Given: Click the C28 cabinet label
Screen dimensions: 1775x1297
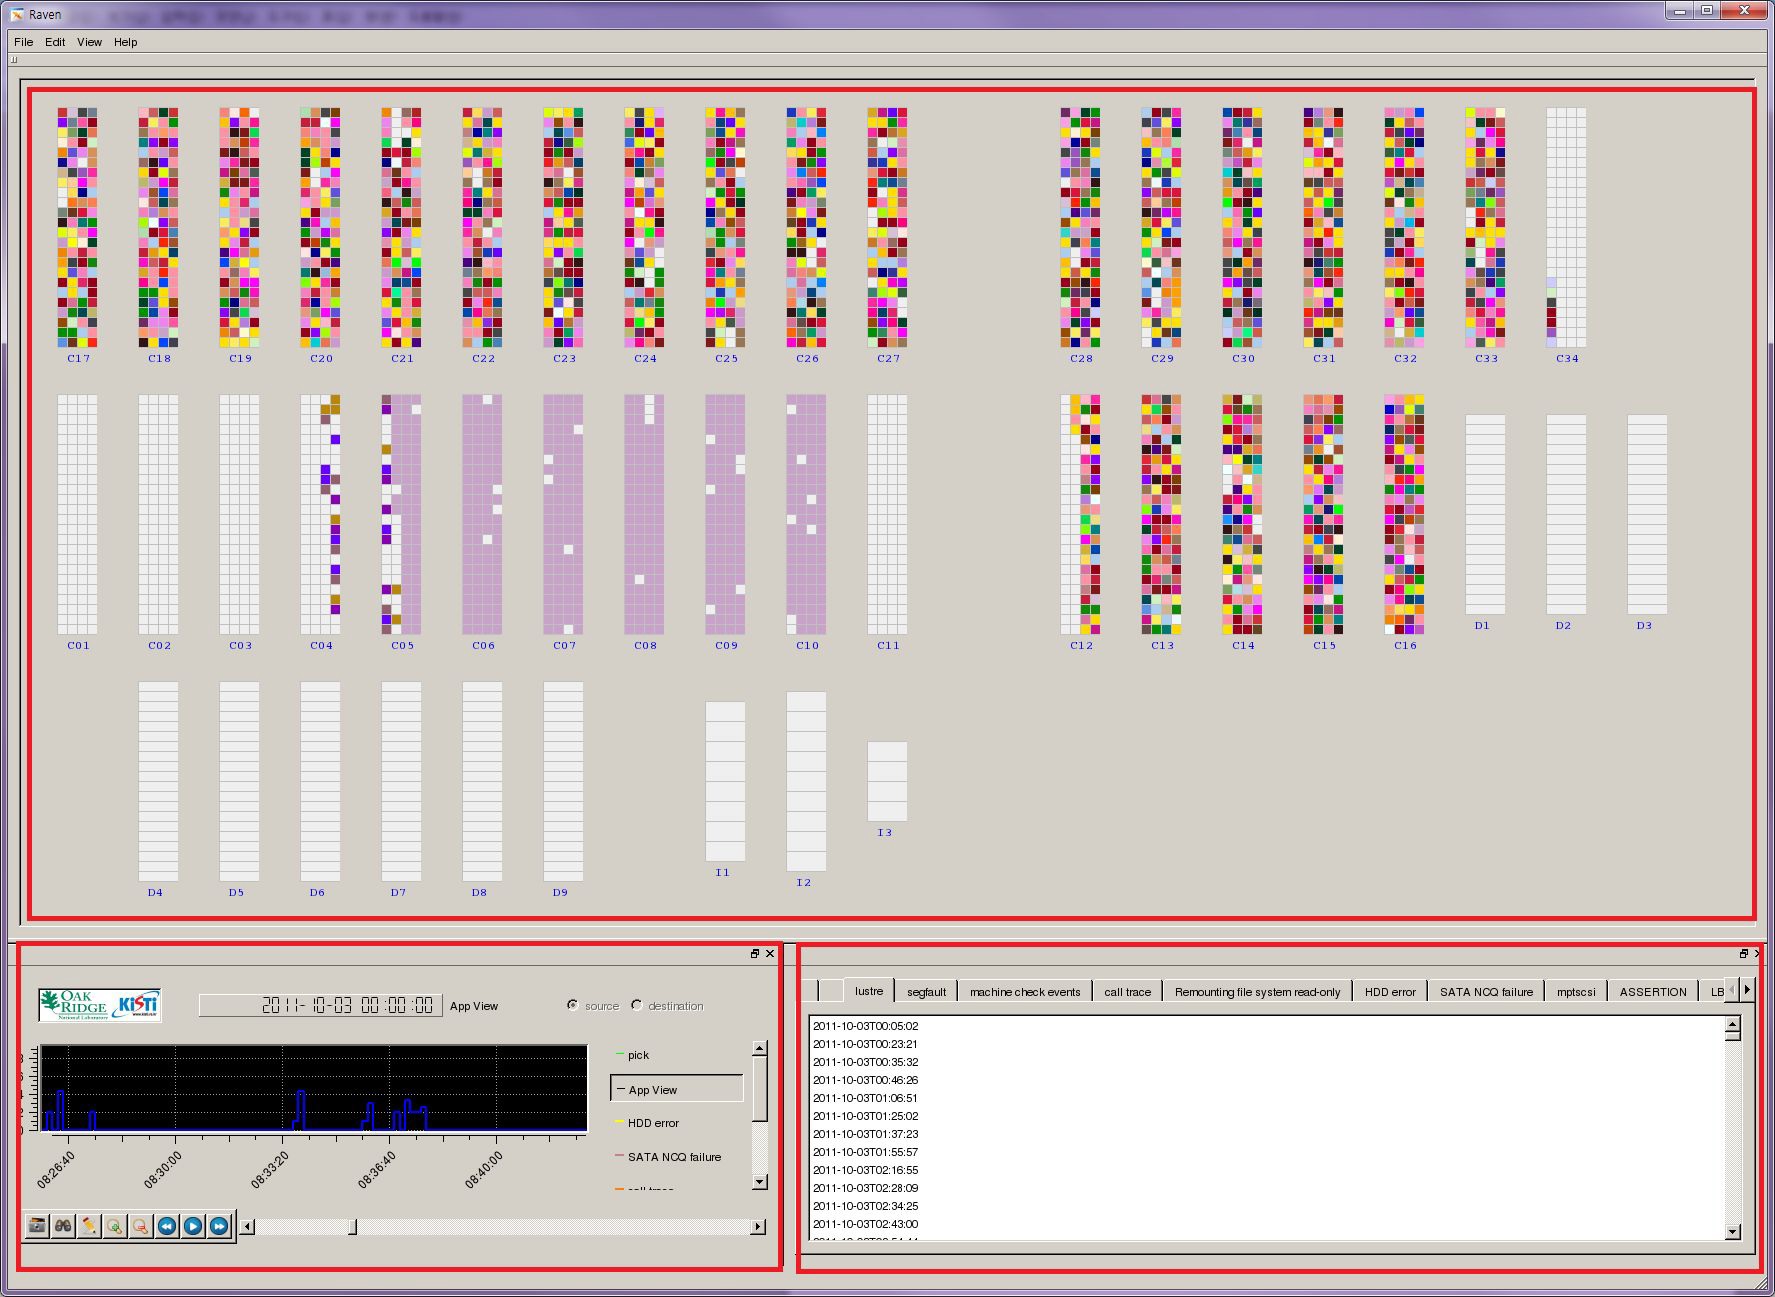Looking at the screenshot, I should [1081, 358].
